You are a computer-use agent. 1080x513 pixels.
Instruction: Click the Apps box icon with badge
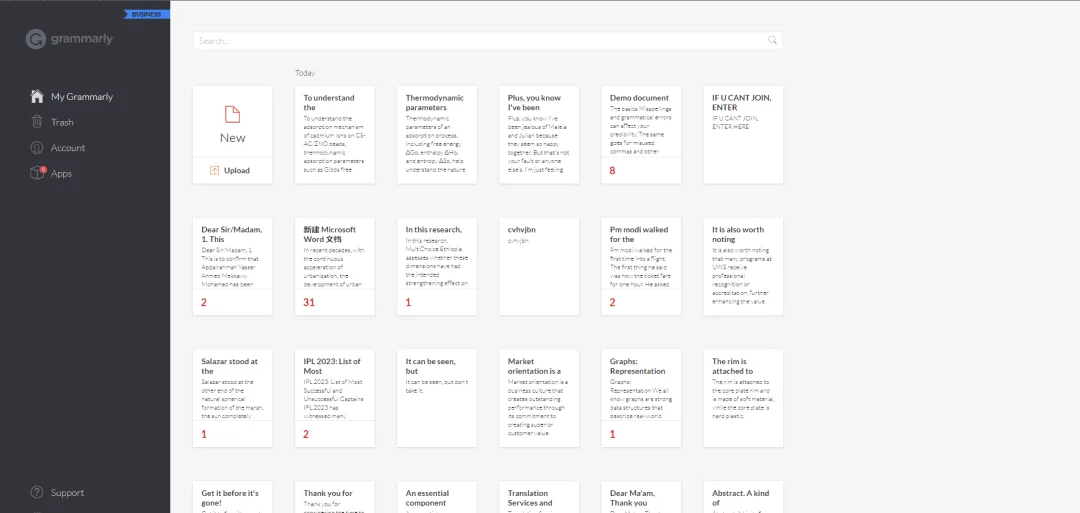point(37,173)
